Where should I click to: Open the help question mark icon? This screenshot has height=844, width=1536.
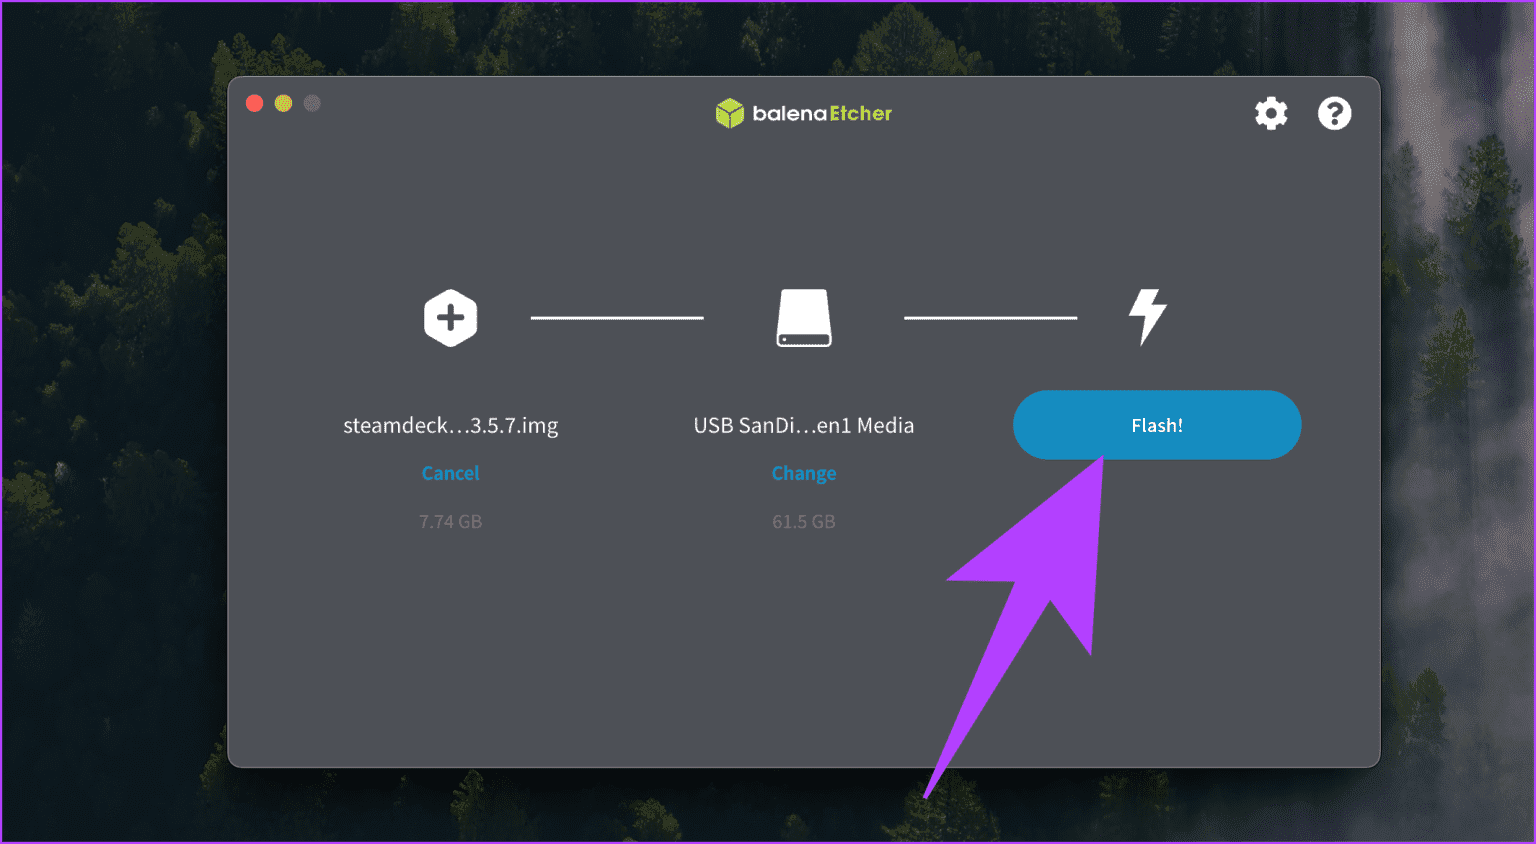pyautogui.click(x=1334, y=113)
